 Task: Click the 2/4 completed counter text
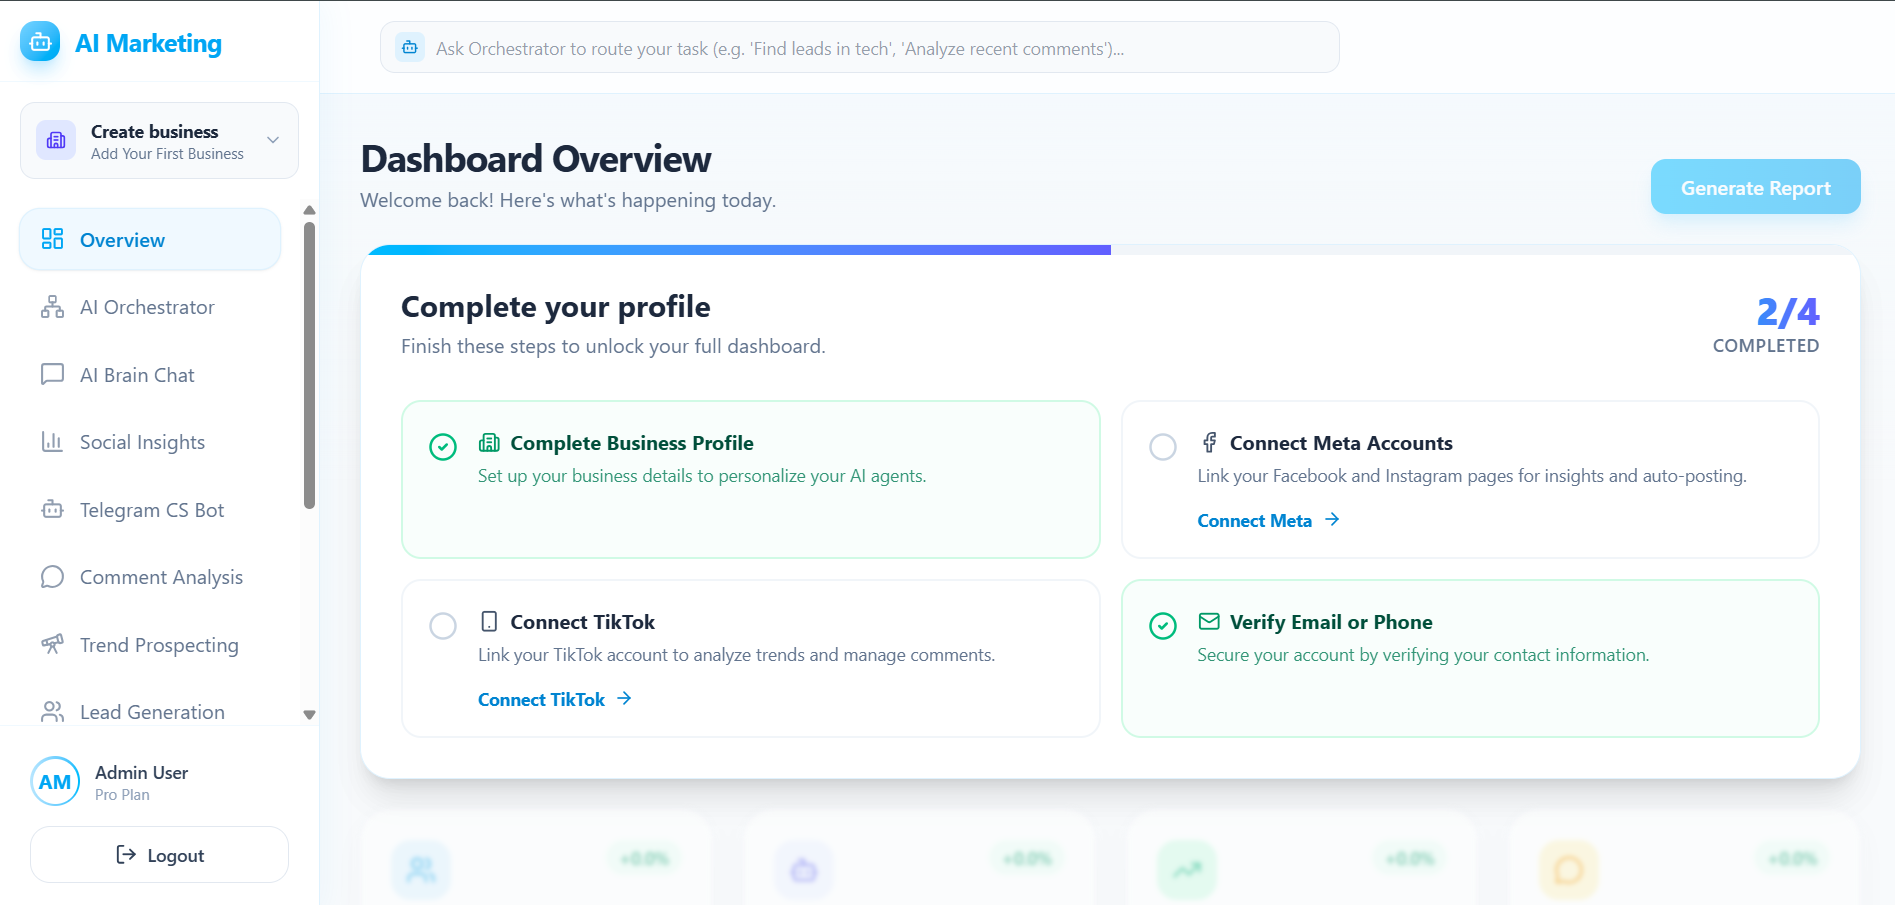pos(1787,312)
